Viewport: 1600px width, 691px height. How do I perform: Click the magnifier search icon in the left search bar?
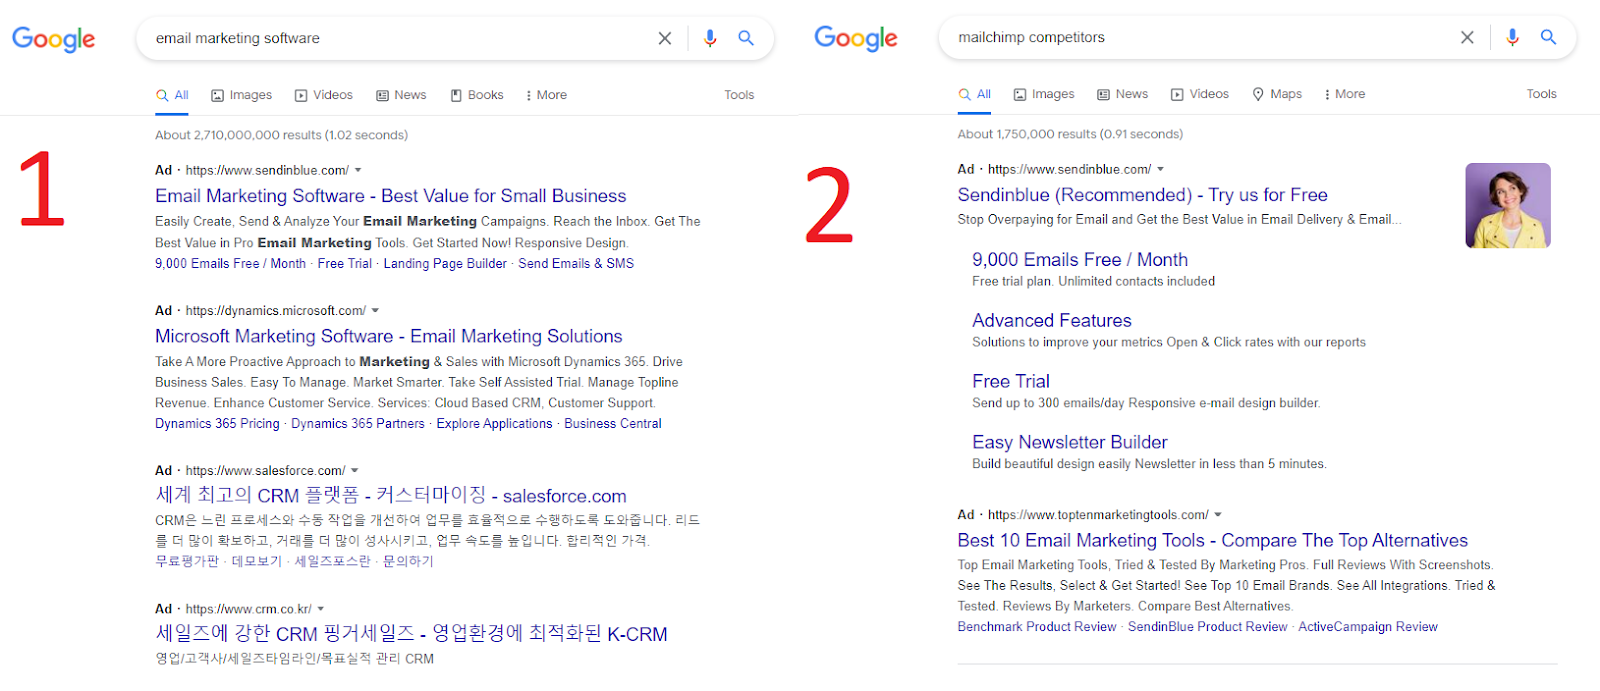click(746, 38)
